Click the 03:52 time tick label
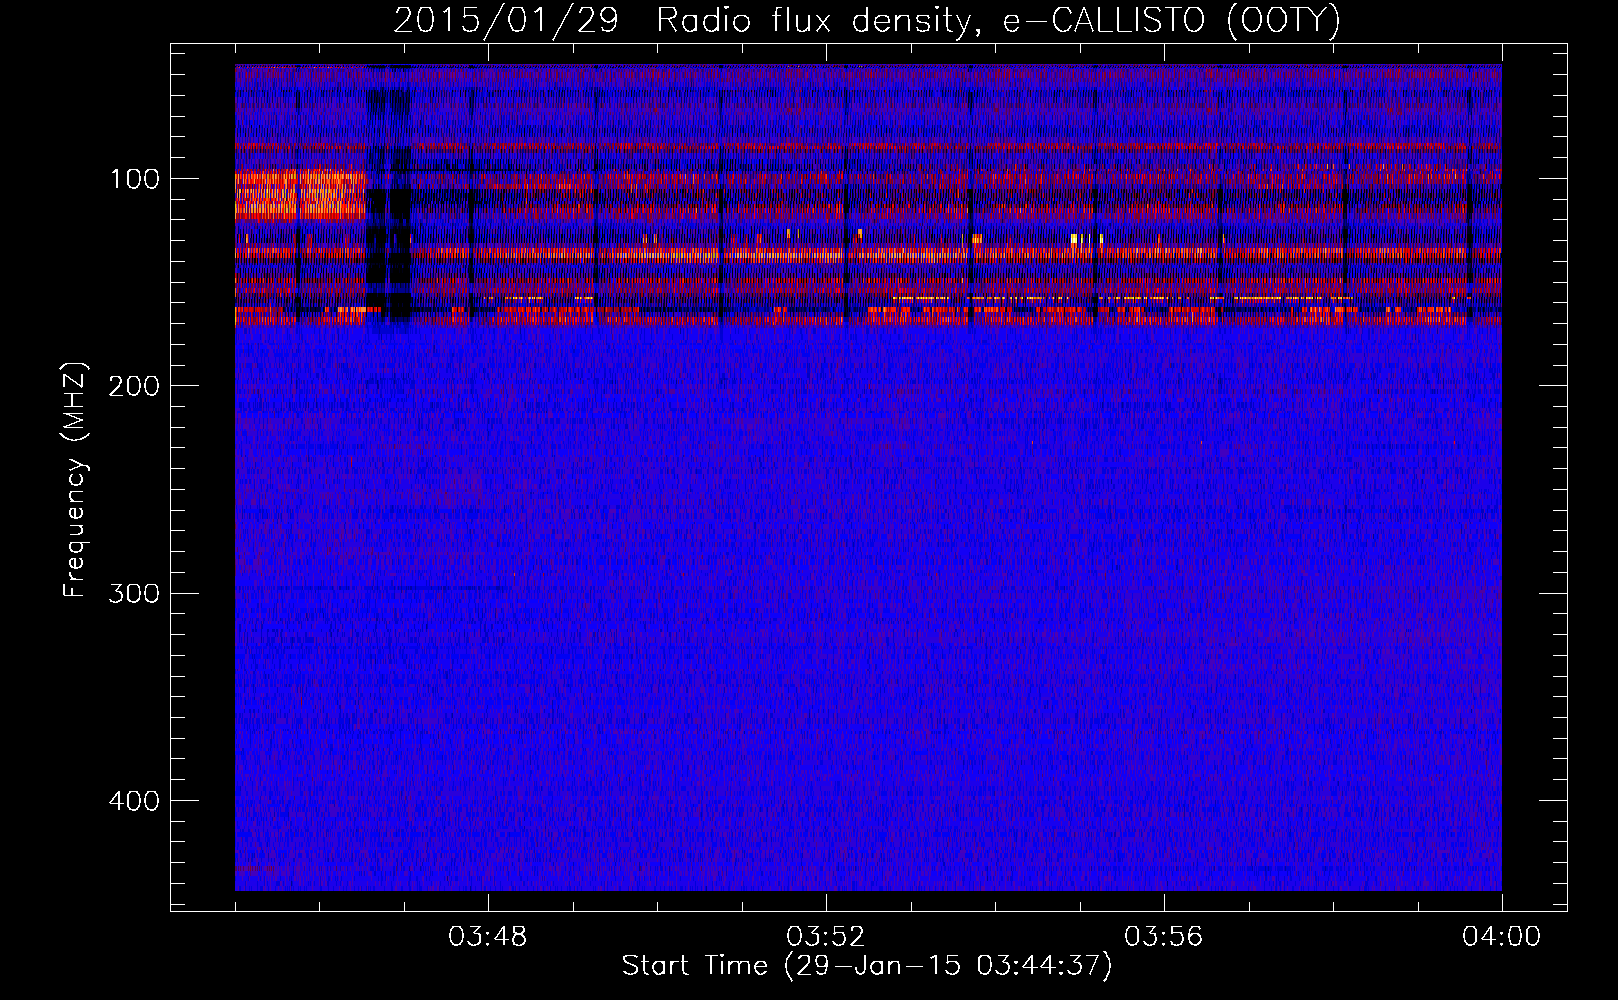The image size is (1618, 1000). 825,937
